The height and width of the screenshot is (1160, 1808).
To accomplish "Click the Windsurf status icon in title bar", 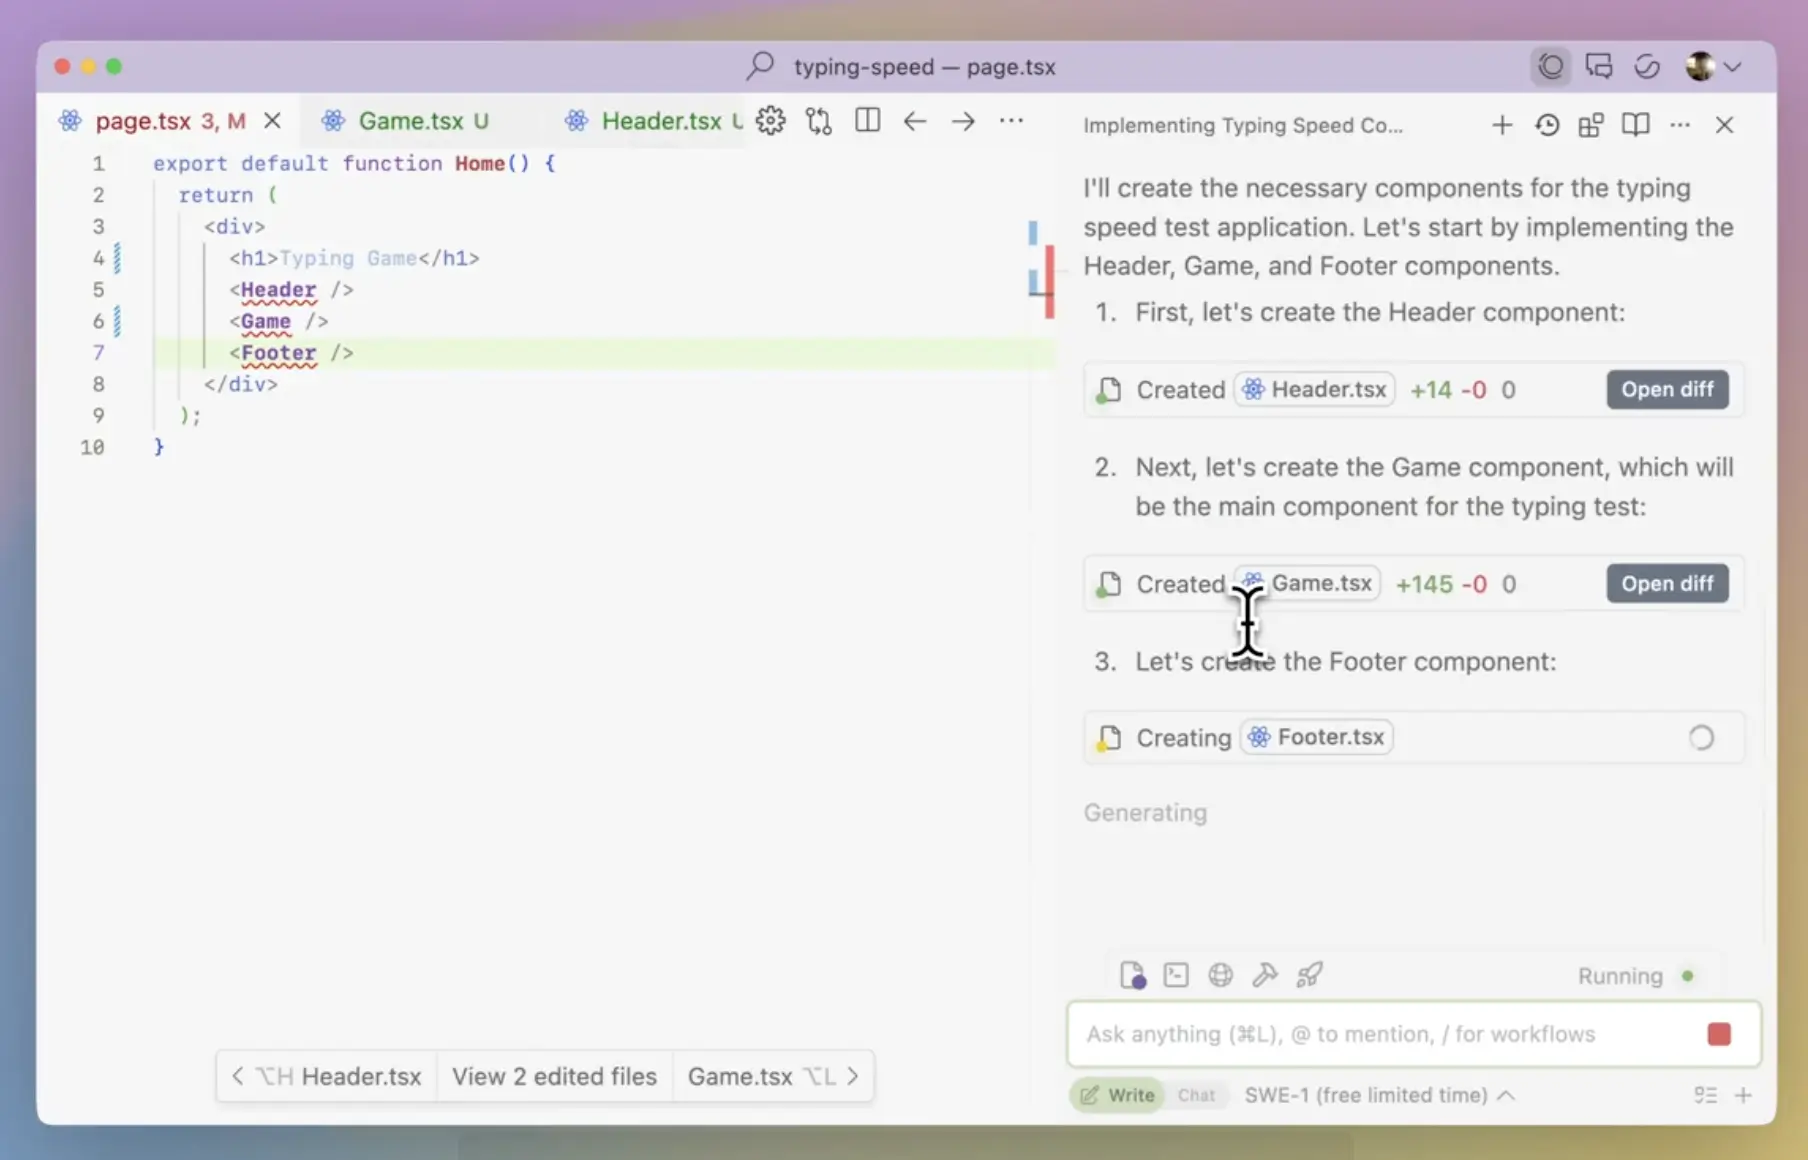I will click(1647, 66).
